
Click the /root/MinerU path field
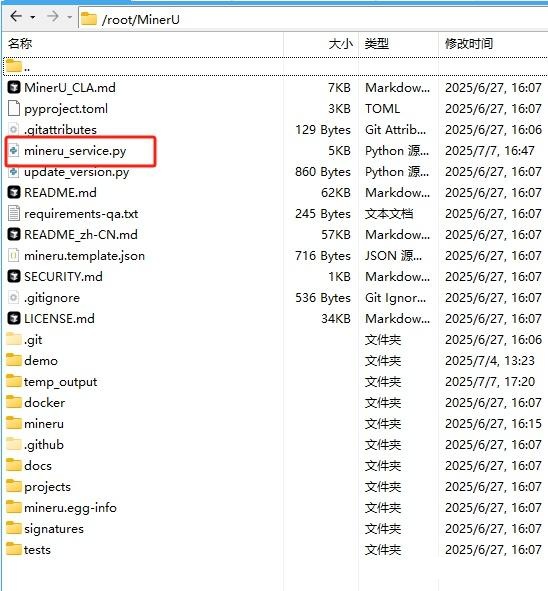[x=313, y=19]
